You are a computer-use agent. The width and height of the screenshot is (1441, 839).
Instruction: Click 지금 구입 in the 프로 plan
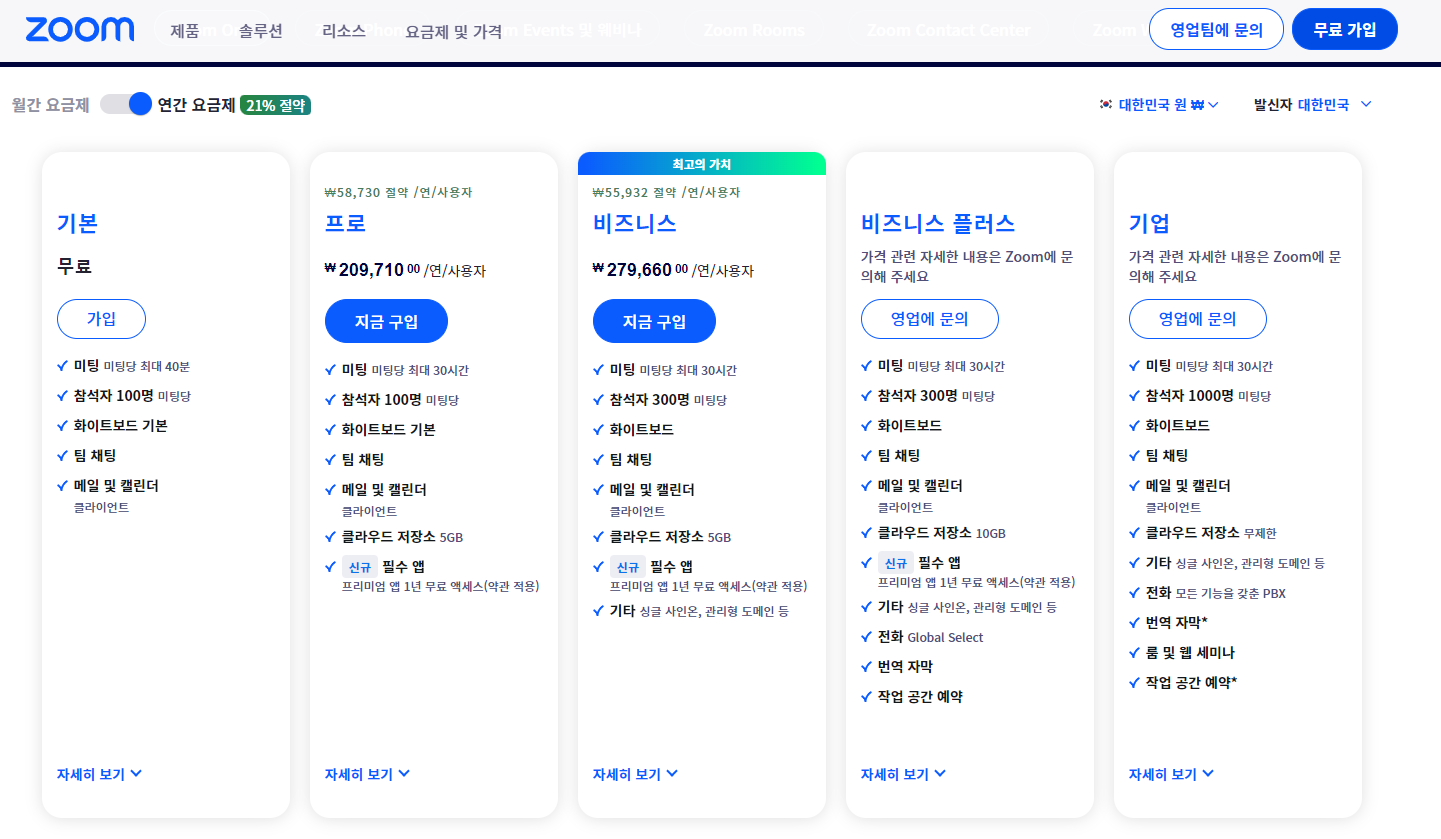386,321
